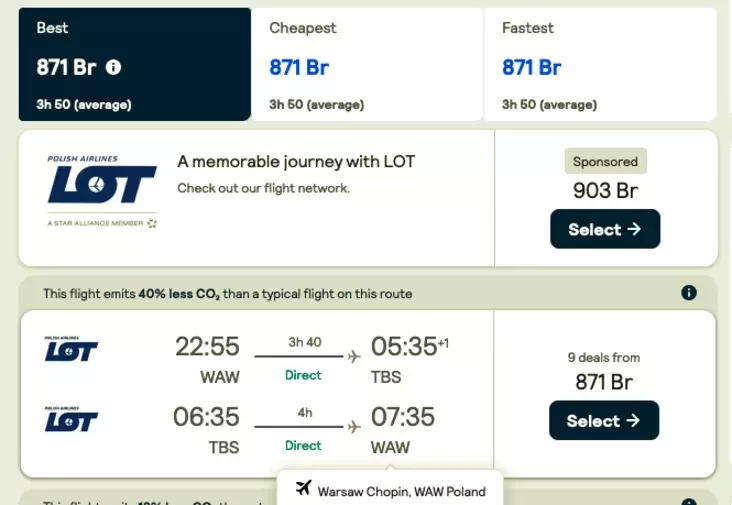Click the 07:35 WAW arrival time
732x505 pixels.
point(404,417)
